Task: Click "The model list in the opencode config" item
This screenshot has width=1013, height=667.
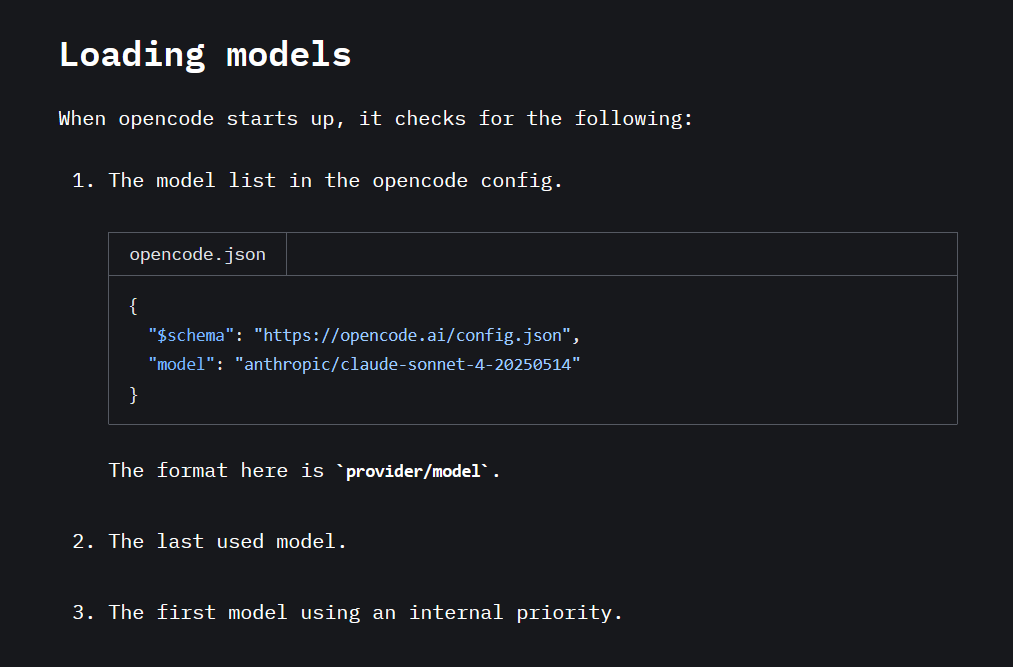Action: 335,180
